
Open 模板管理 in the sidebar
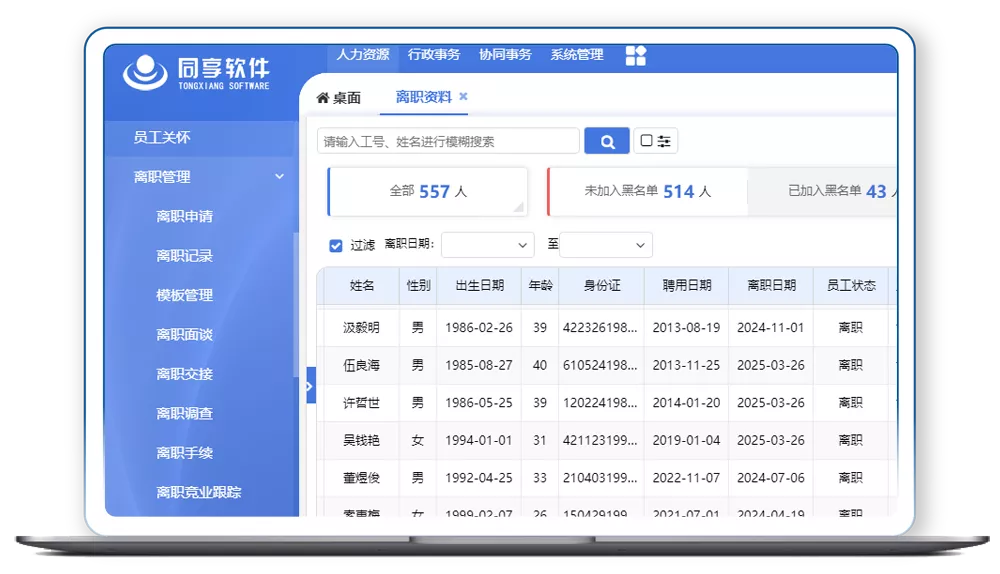click(184, 295)
